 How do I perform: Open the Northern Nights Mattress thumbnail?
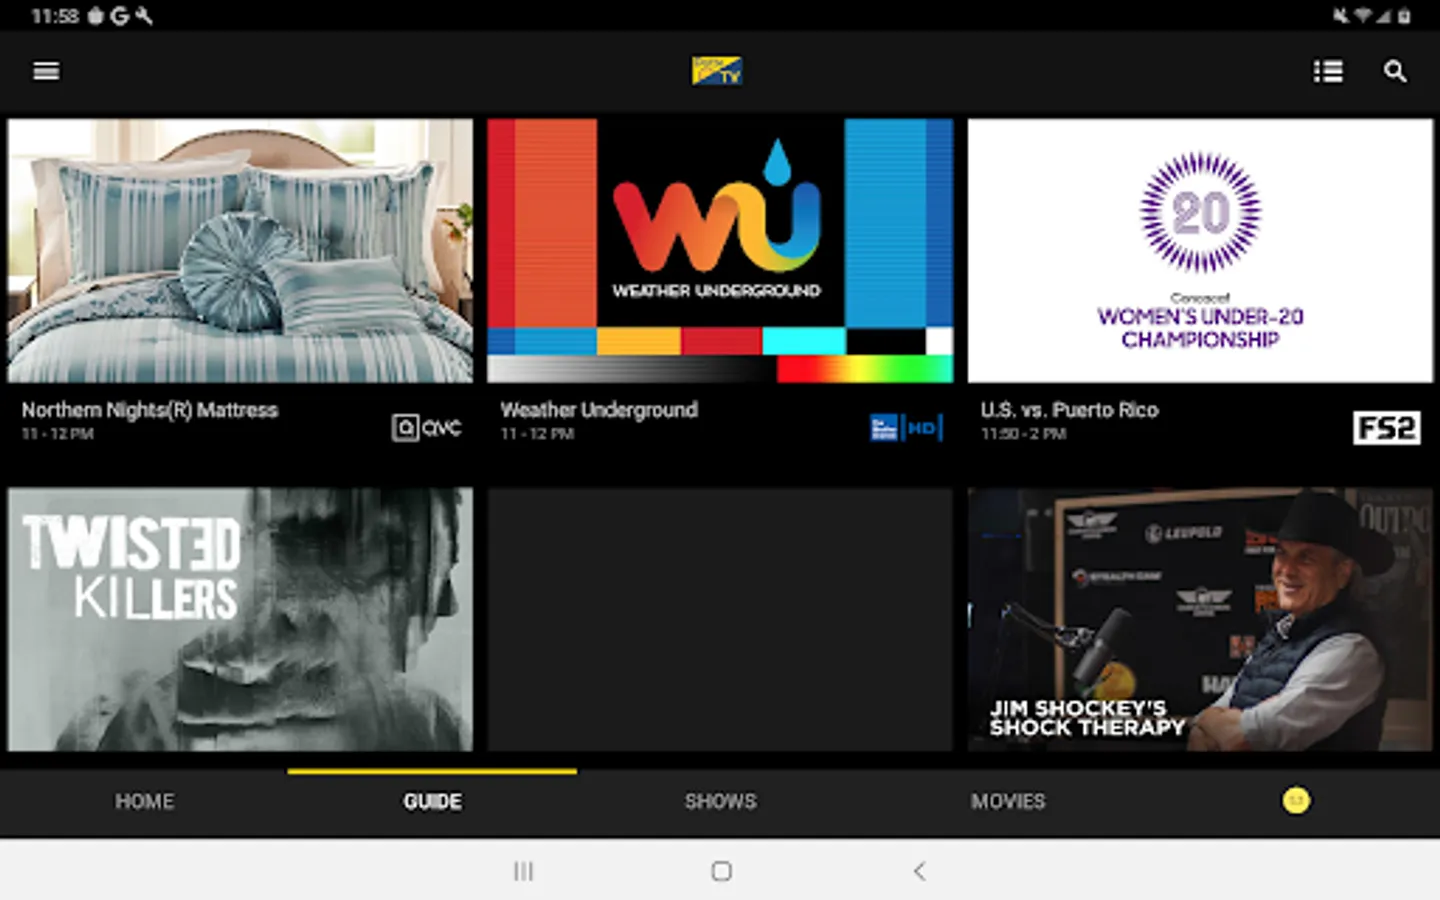[240, 251]
